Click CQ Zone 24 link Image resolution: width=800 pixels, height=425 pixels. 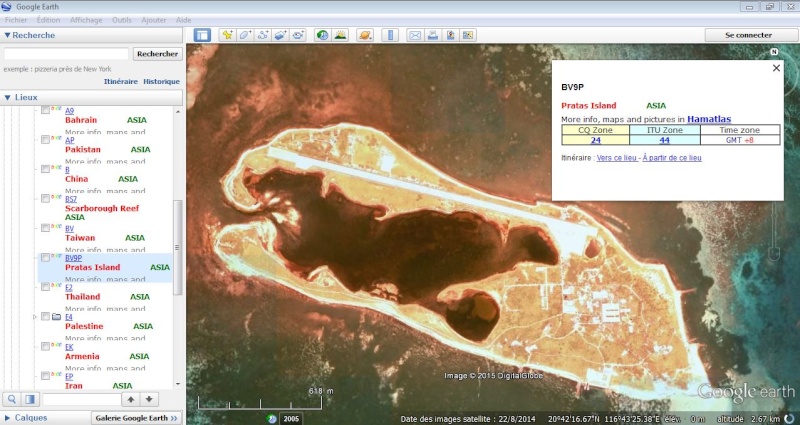tap(596, 140)
